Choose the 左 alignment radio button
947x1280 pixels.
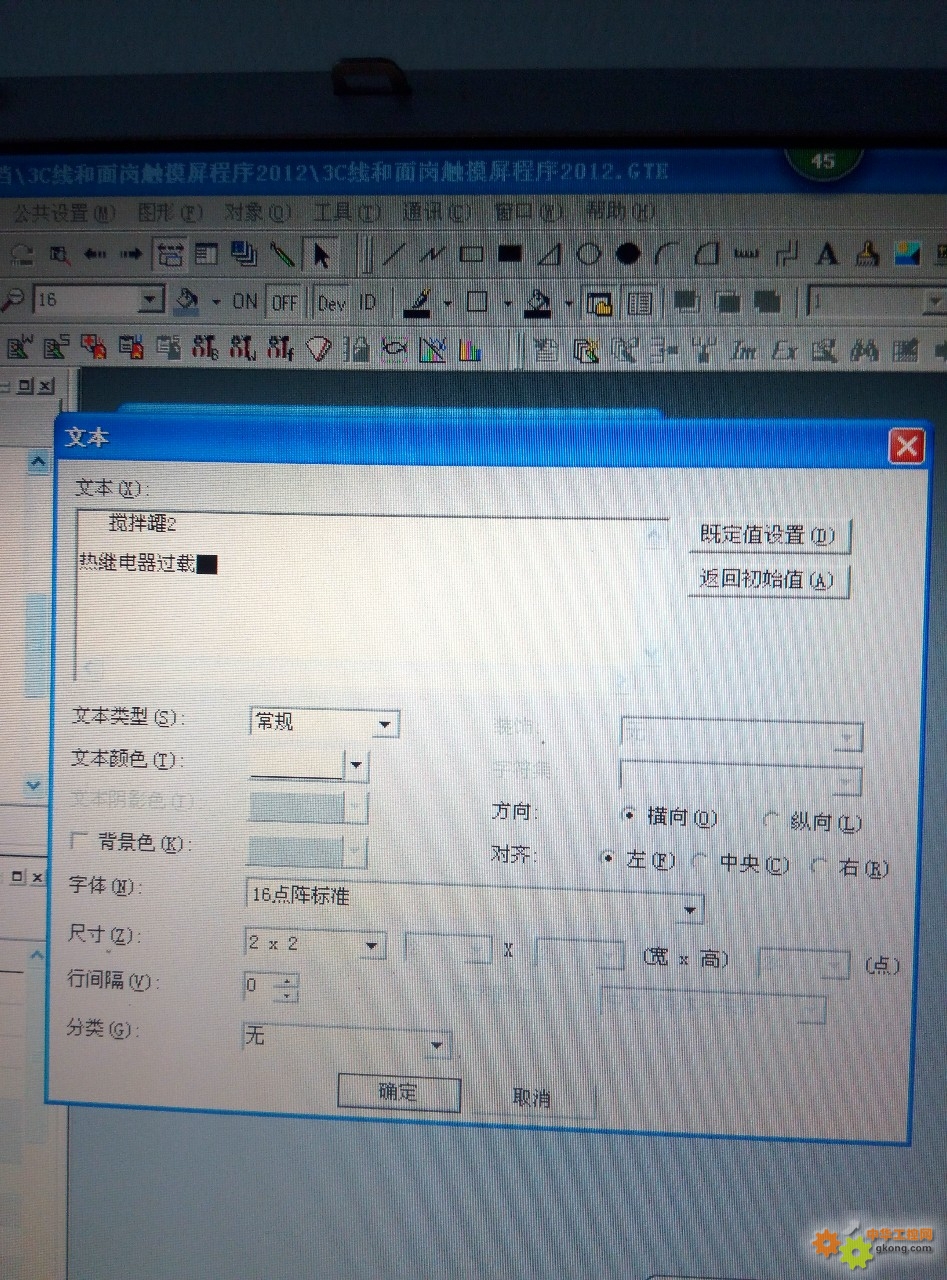(x=607, y=859)
